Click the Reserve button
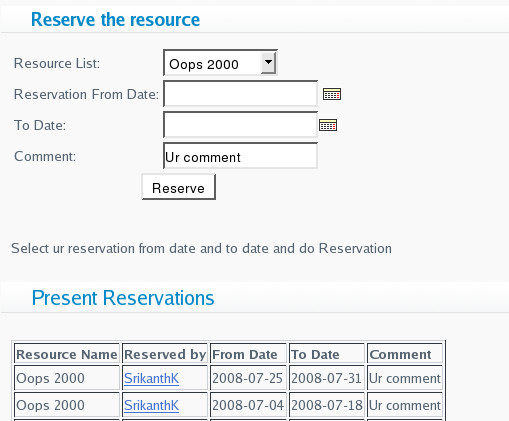Viewport: 509px width, 421px height. 178,187
